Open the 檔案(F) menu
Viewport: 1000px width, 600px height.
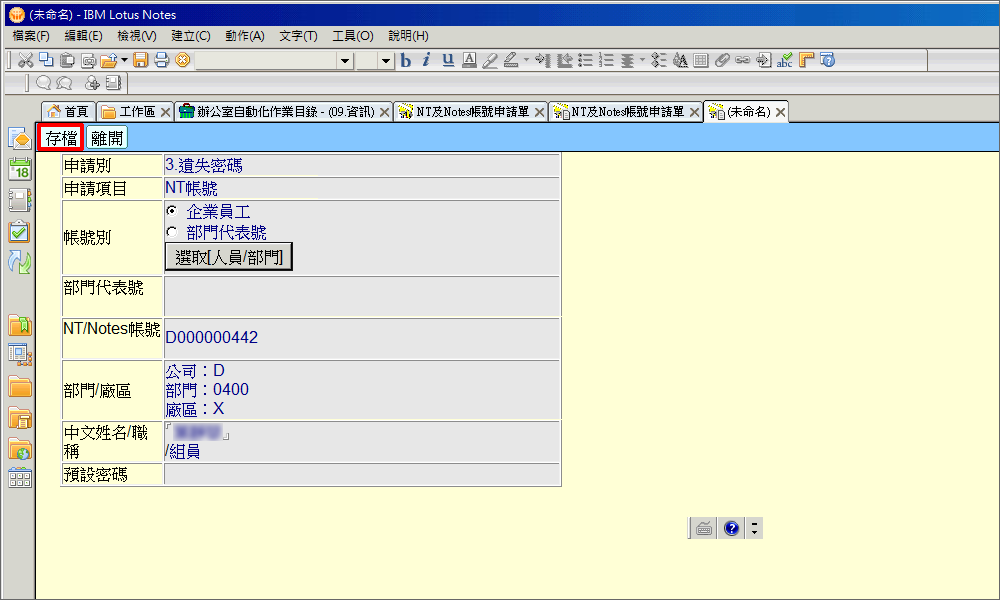[x=31, y=36]
